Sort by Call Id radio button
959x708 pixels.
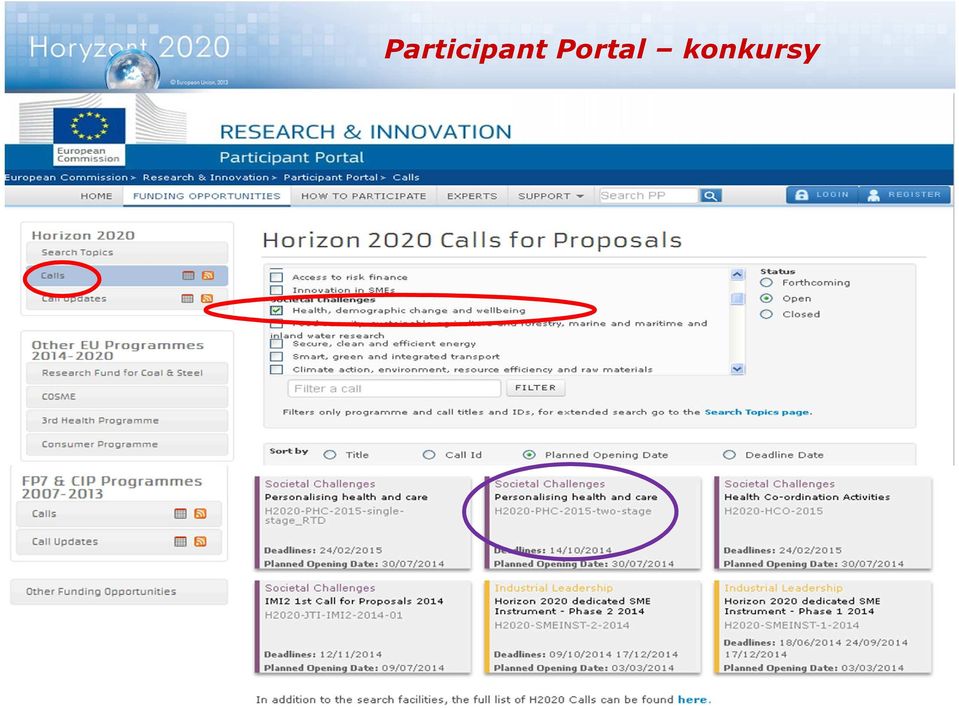click(x=429, y=455)
